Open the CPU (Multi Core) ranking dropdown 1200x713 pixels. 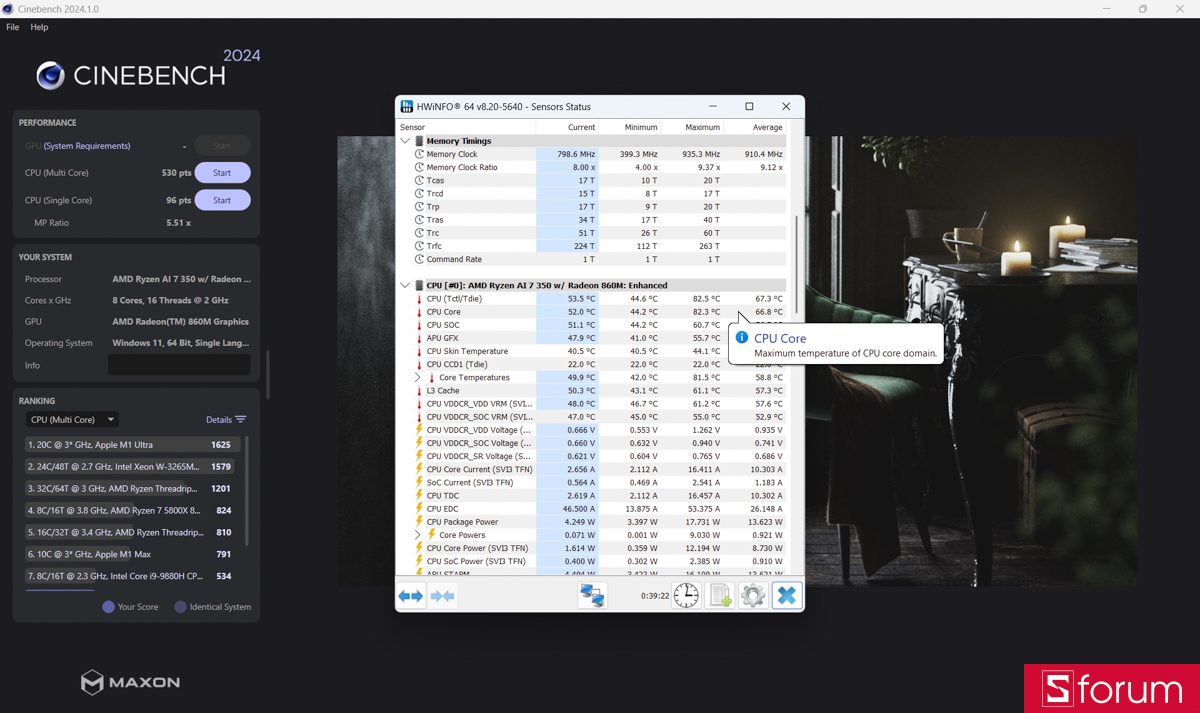click(x=72, y=420)
